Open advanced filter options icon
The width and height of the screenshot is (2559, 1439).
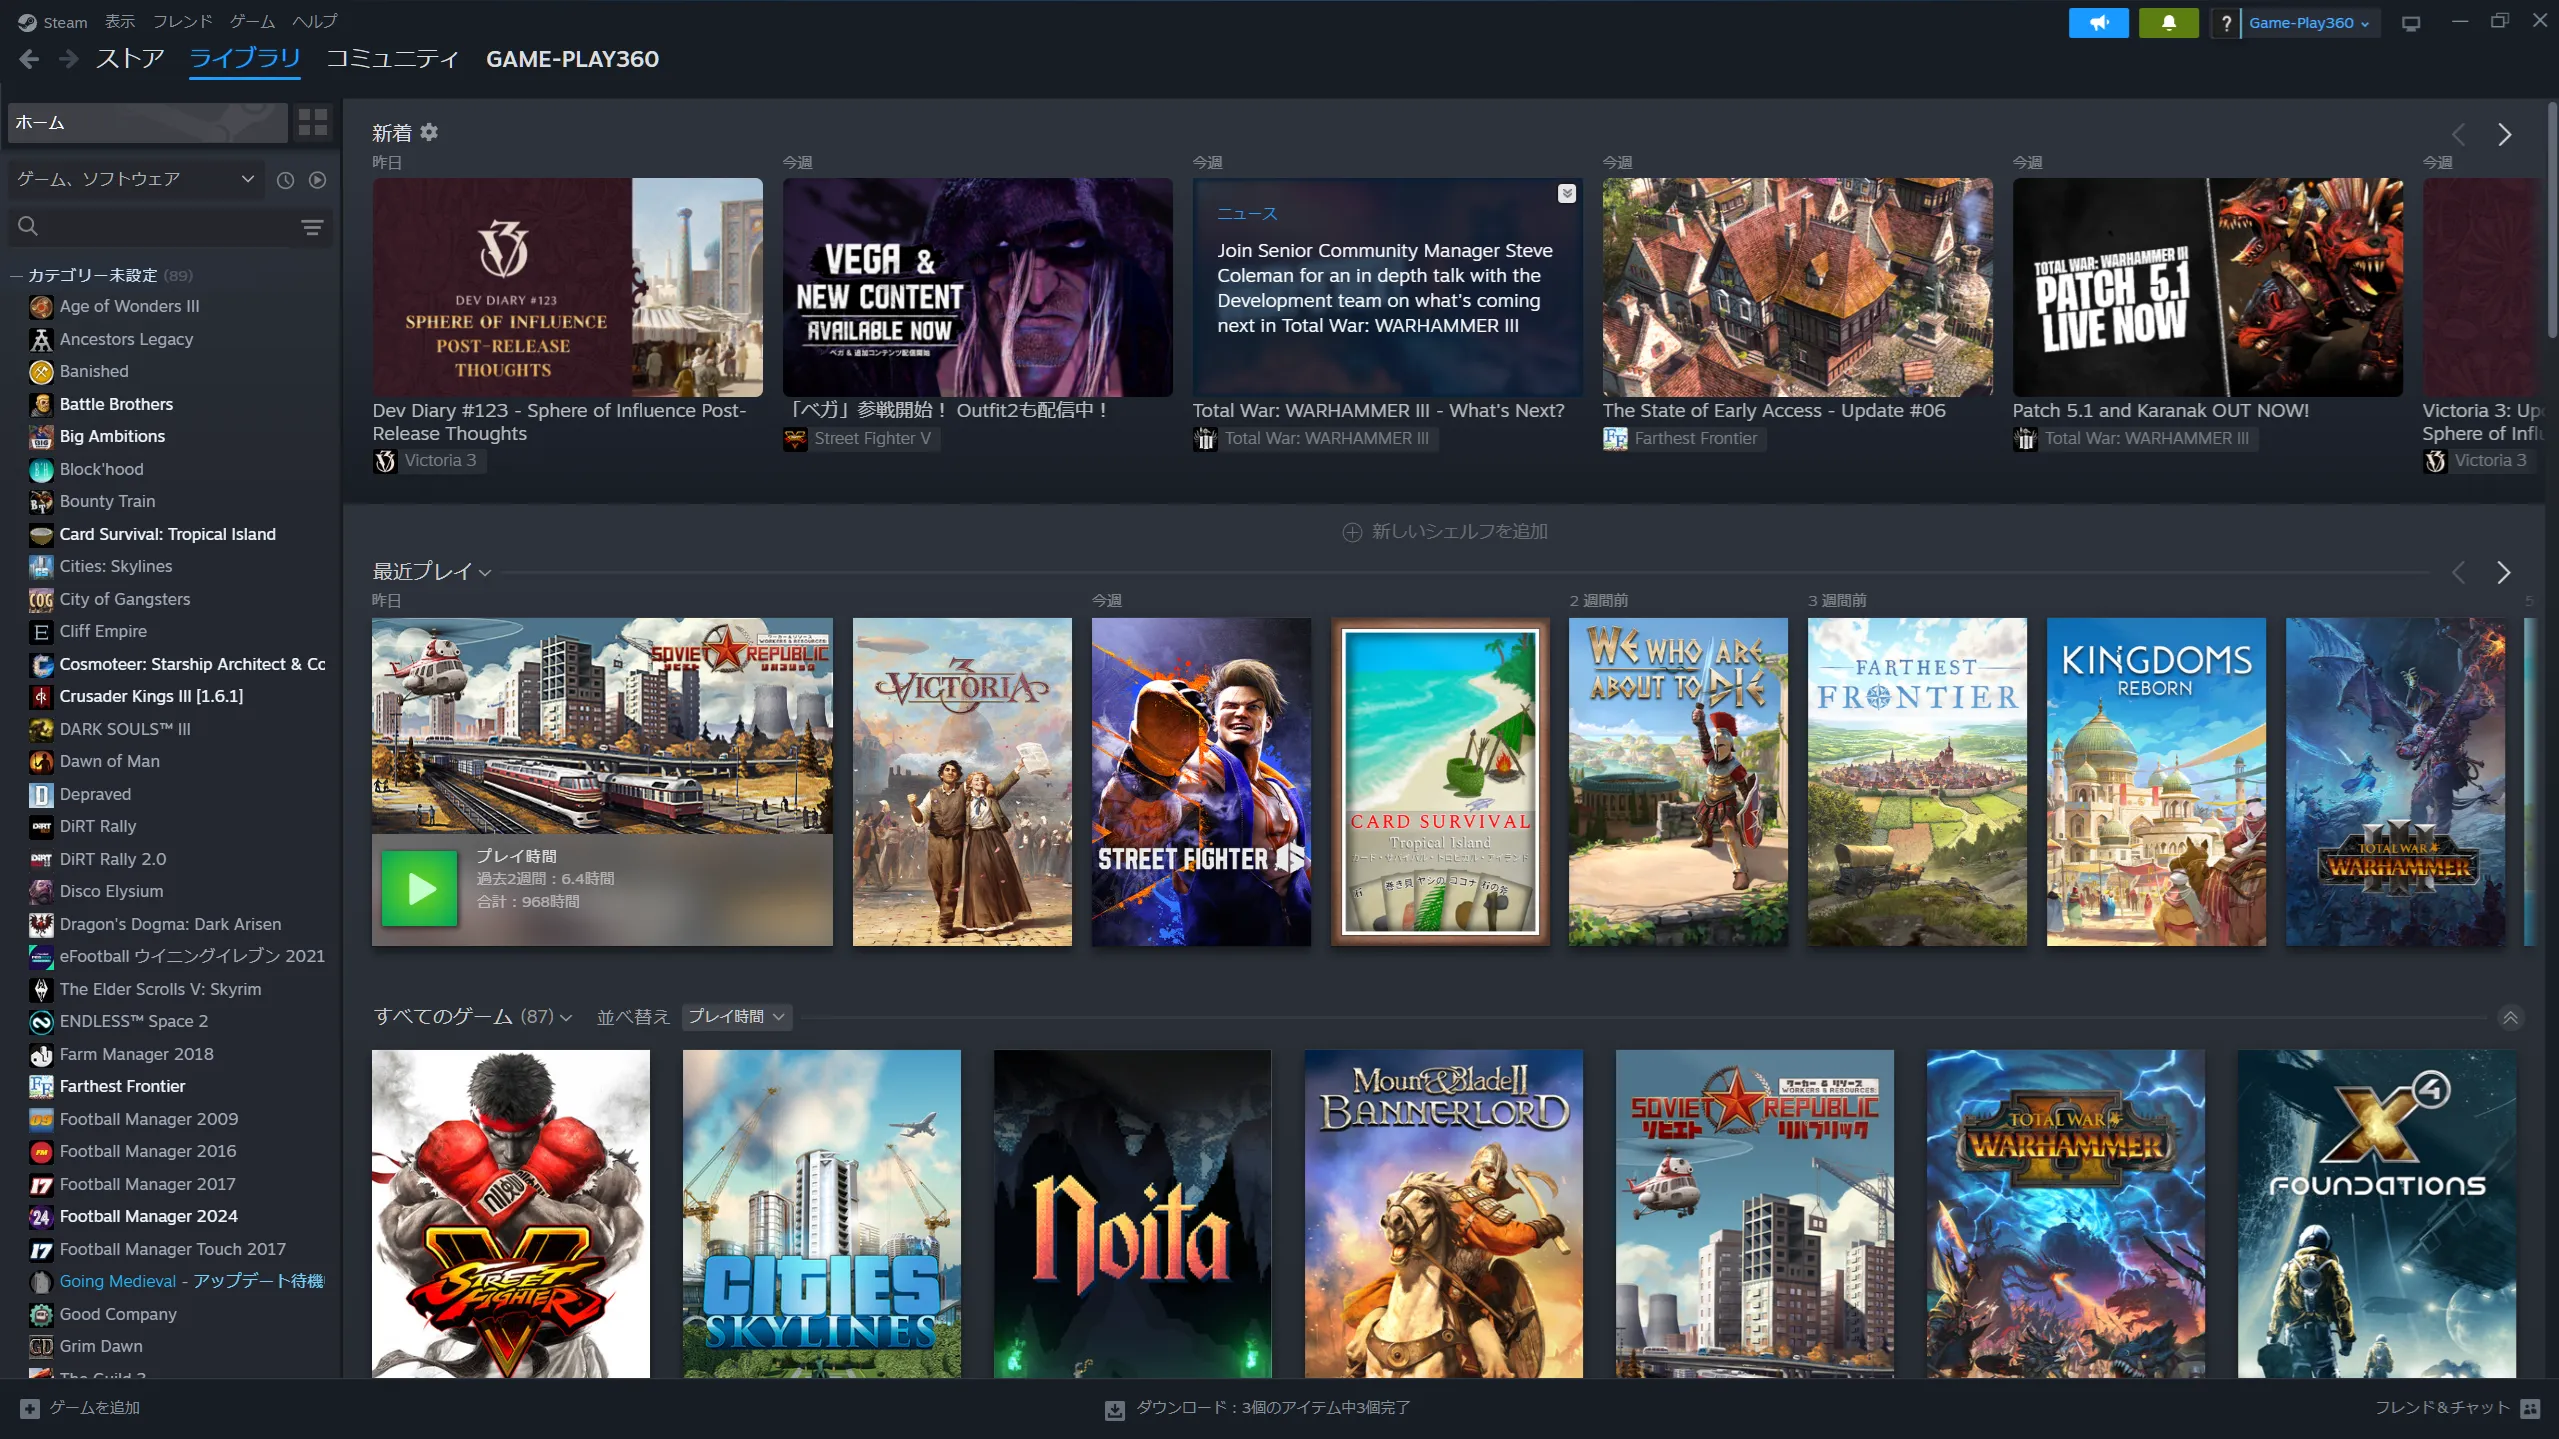point(312,227)
